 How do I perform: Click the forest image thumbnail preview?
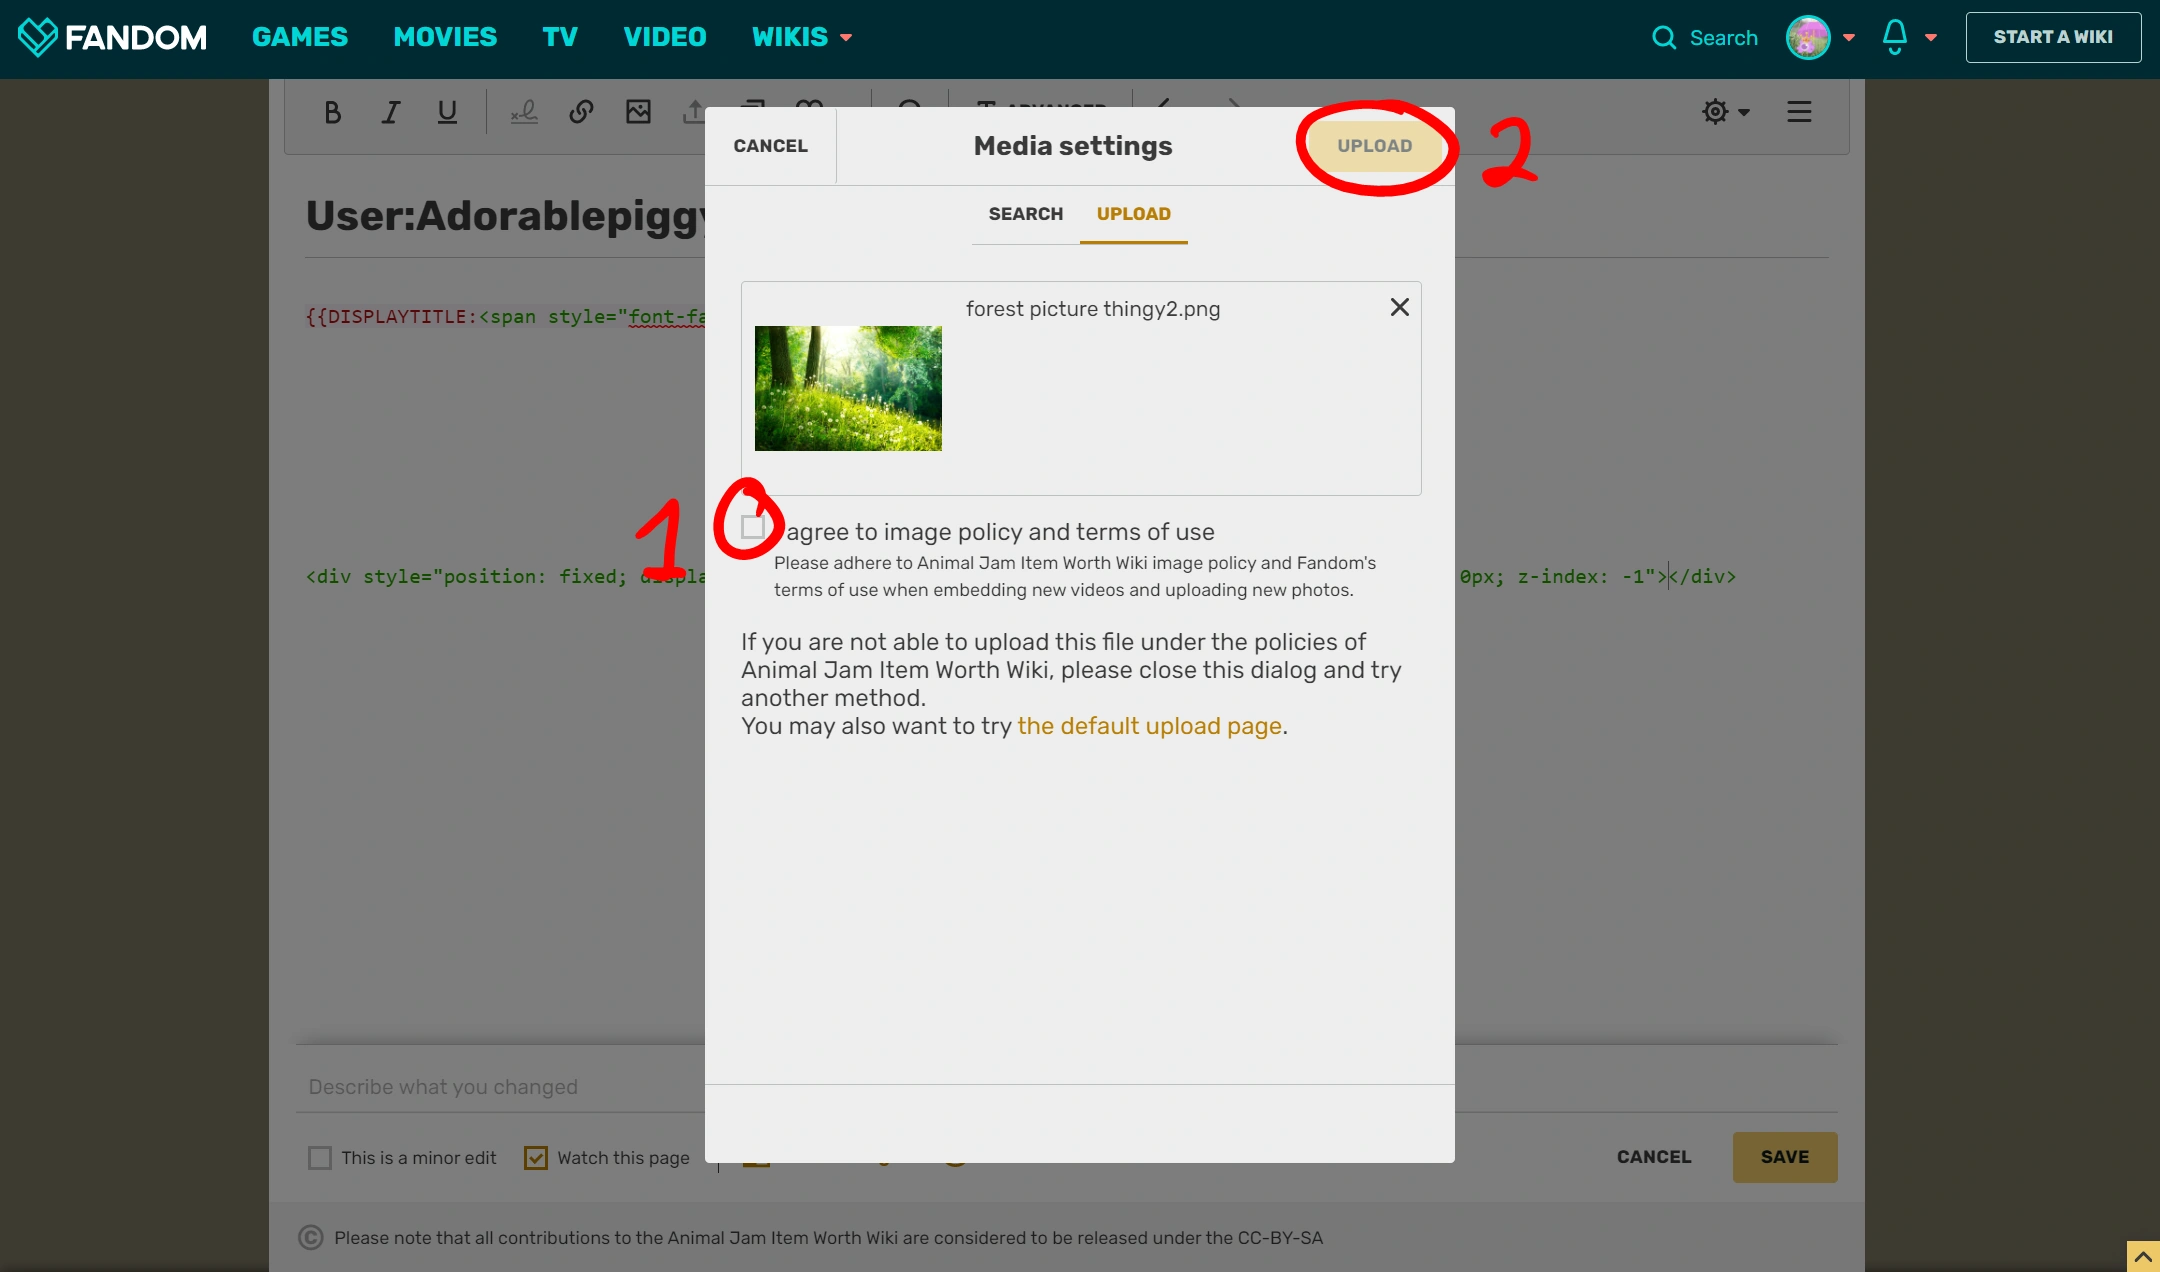pyautogui.click(x=848, y=388)
